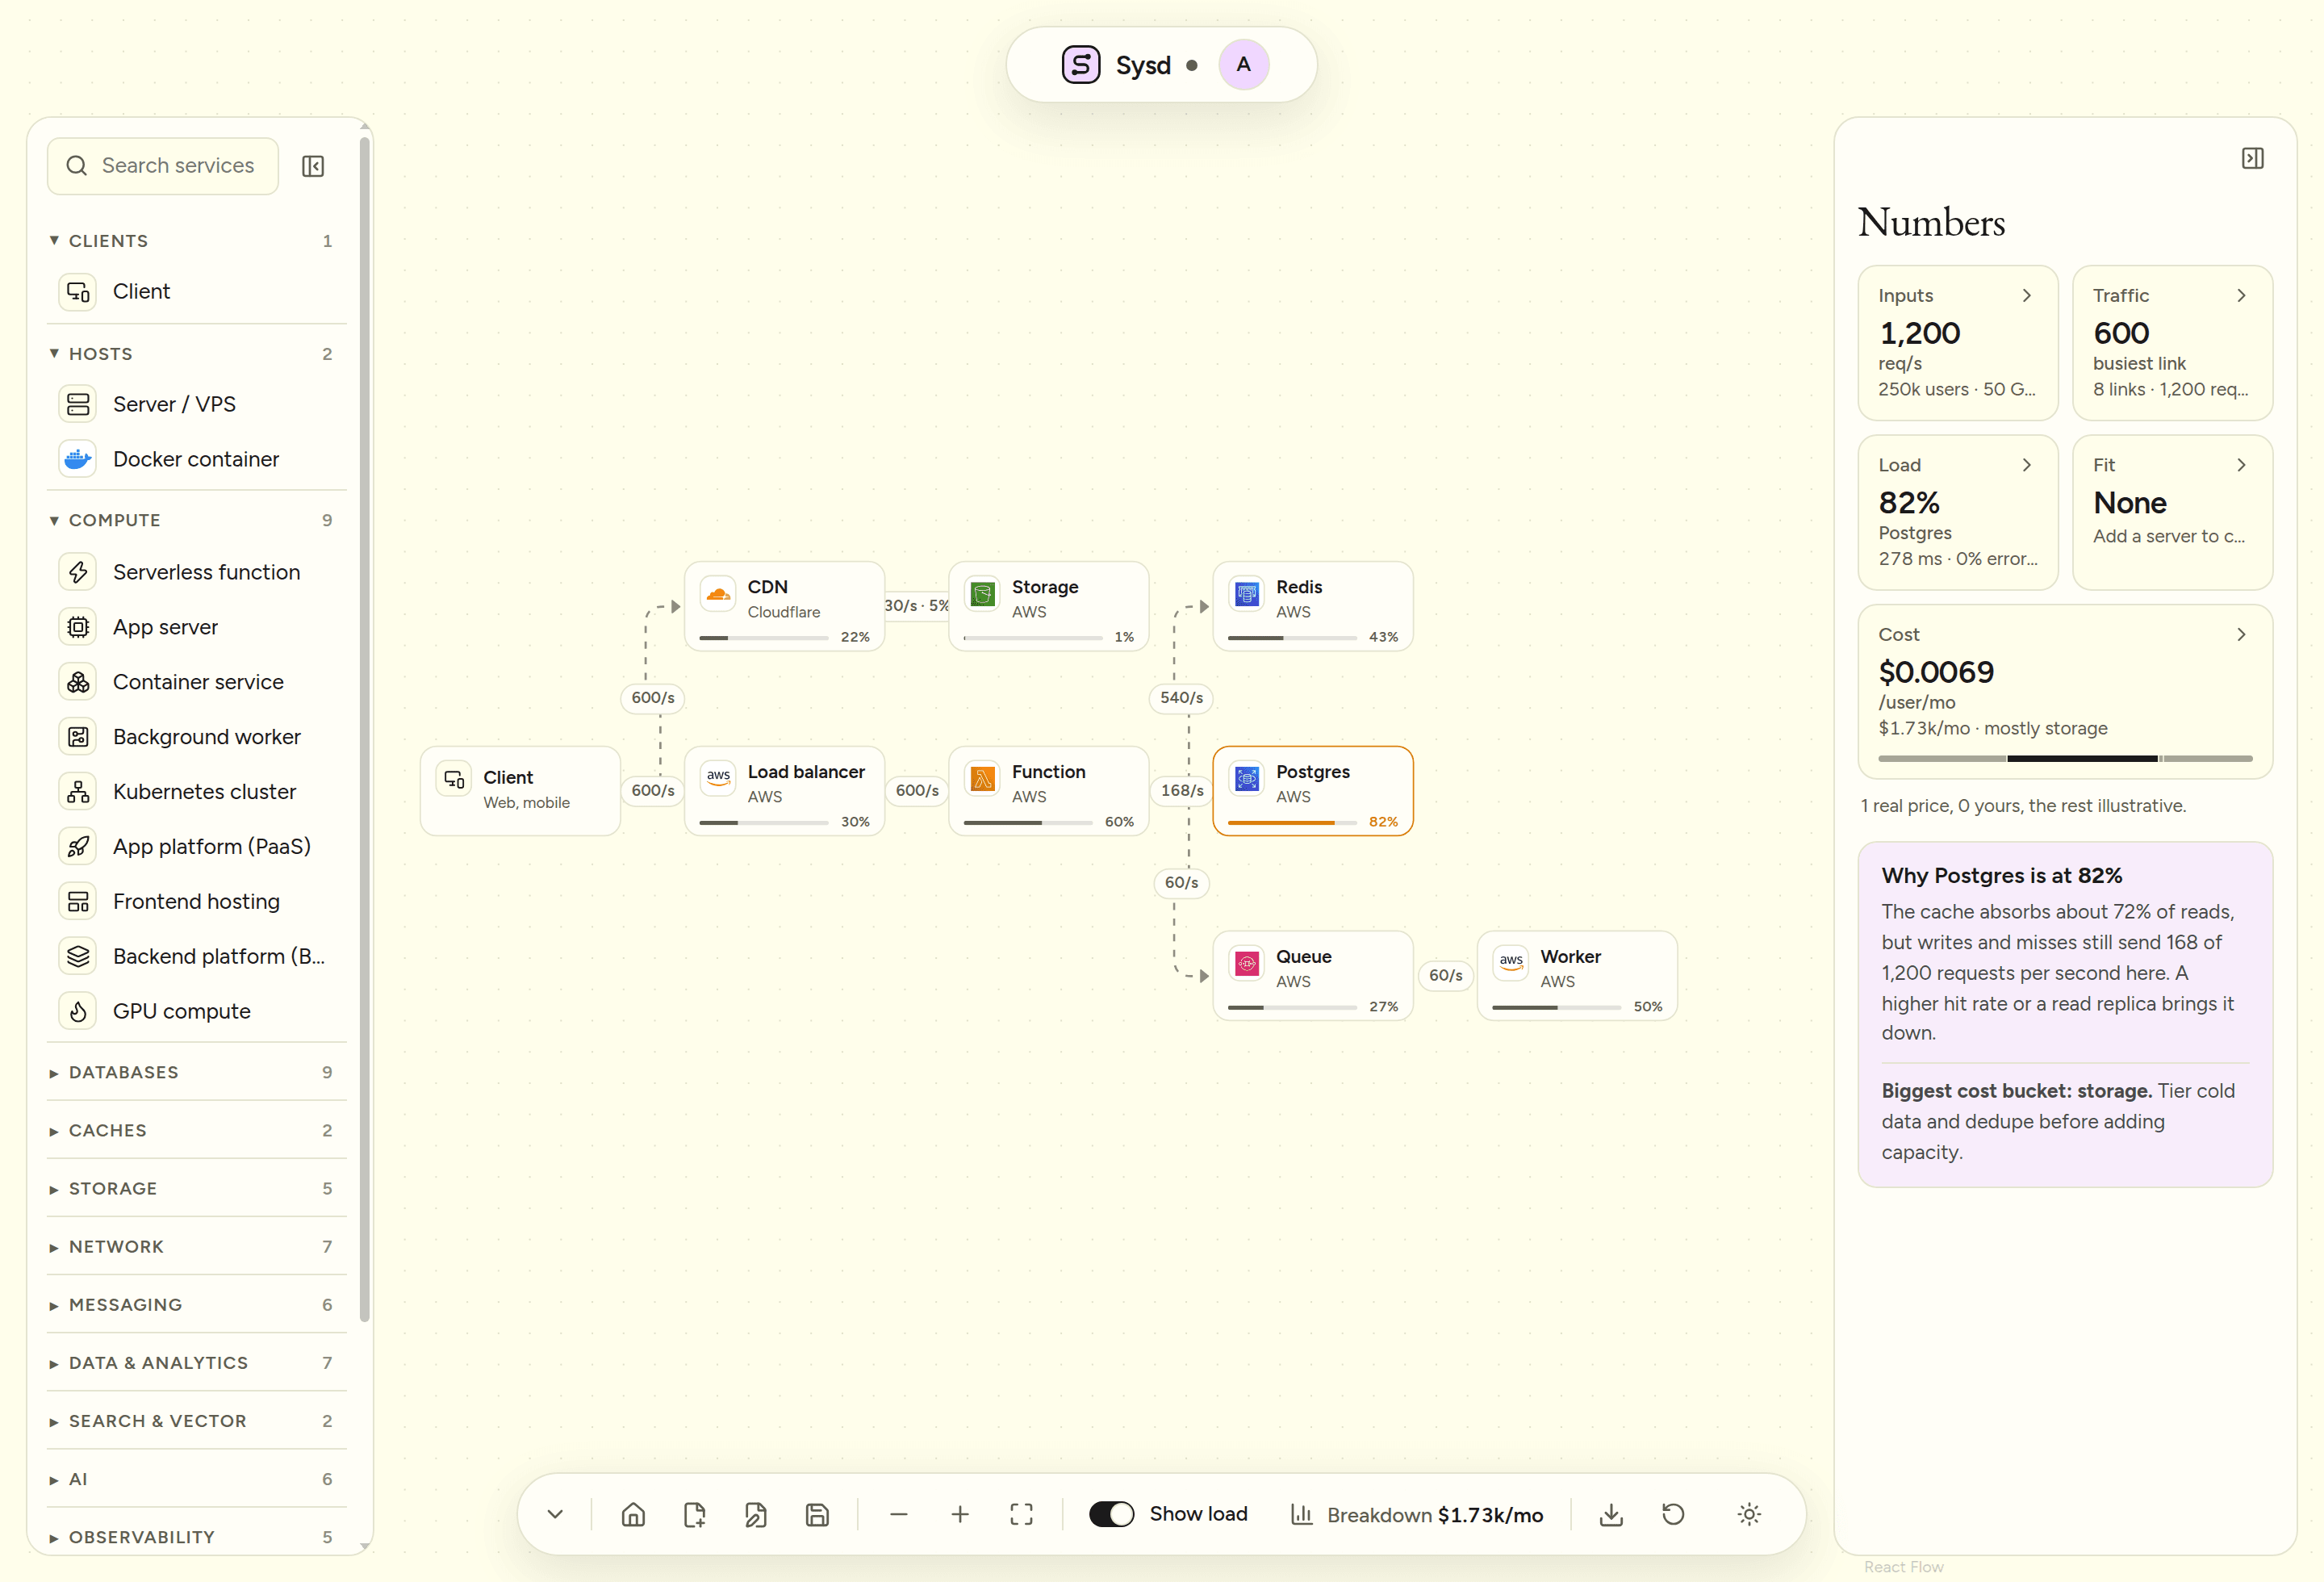Viewport: 2324px width, 1582px height.
Task: Click the 540/s edge label
Action: tap(1181, 697)
